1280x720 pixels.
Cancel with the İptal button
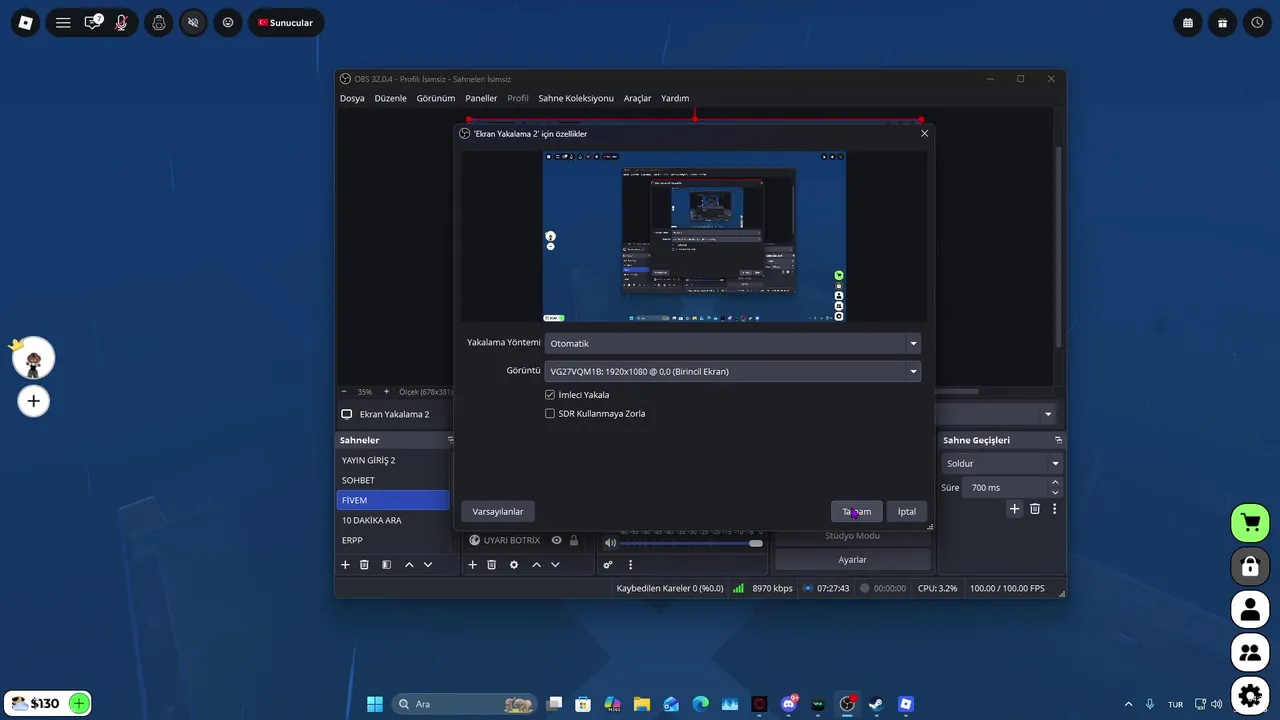pyautogui.click(x=906, y=511)
